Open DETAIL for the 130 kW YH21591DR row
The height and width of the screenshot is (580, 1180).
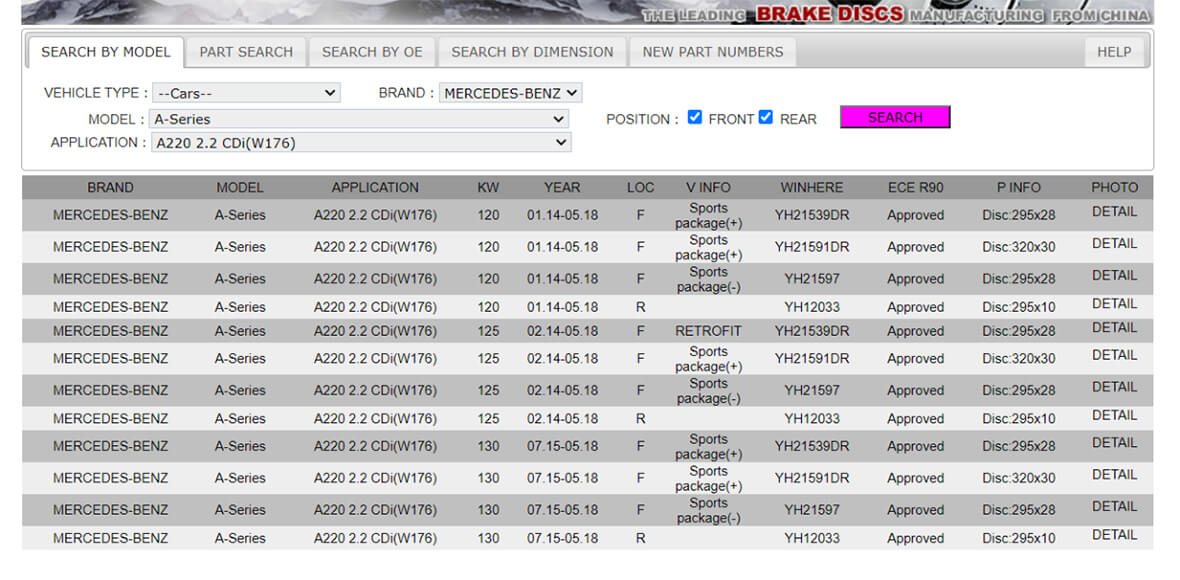pos(1114,475)
